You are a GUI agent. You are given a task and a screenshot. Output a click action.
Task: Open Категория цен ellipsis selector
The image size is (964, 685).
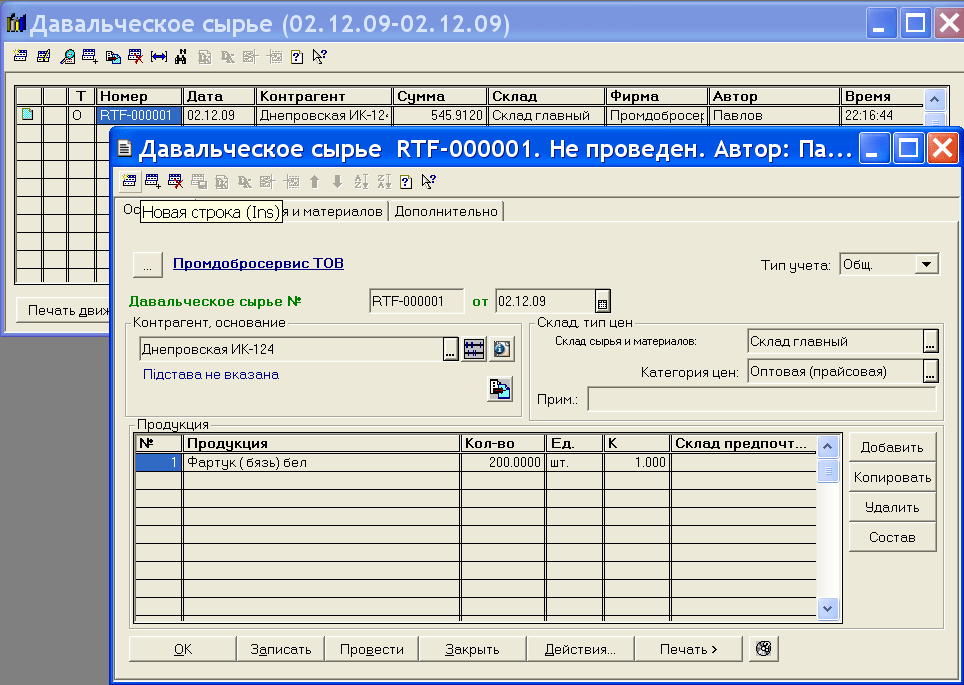(930, 372)
